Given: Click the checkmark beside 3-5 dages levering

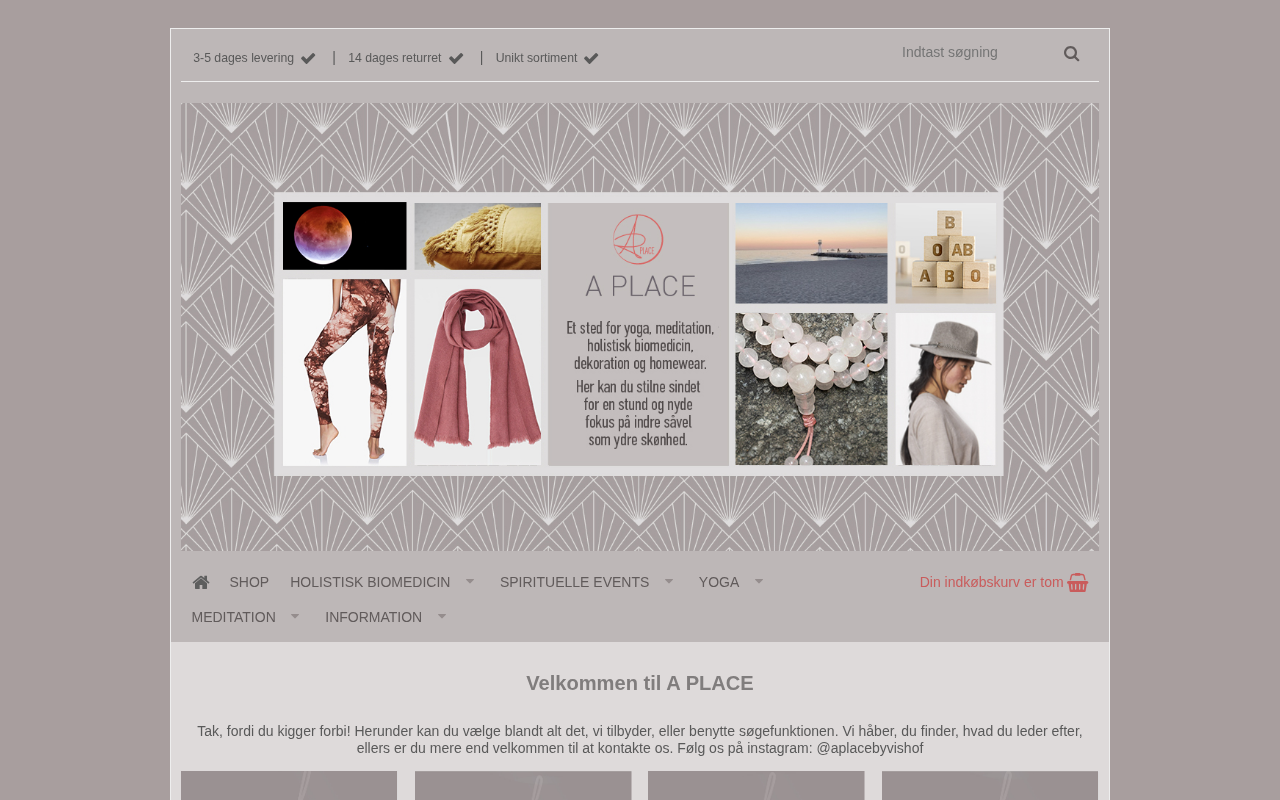Looking at the screenshot, I should pos(308,58).
